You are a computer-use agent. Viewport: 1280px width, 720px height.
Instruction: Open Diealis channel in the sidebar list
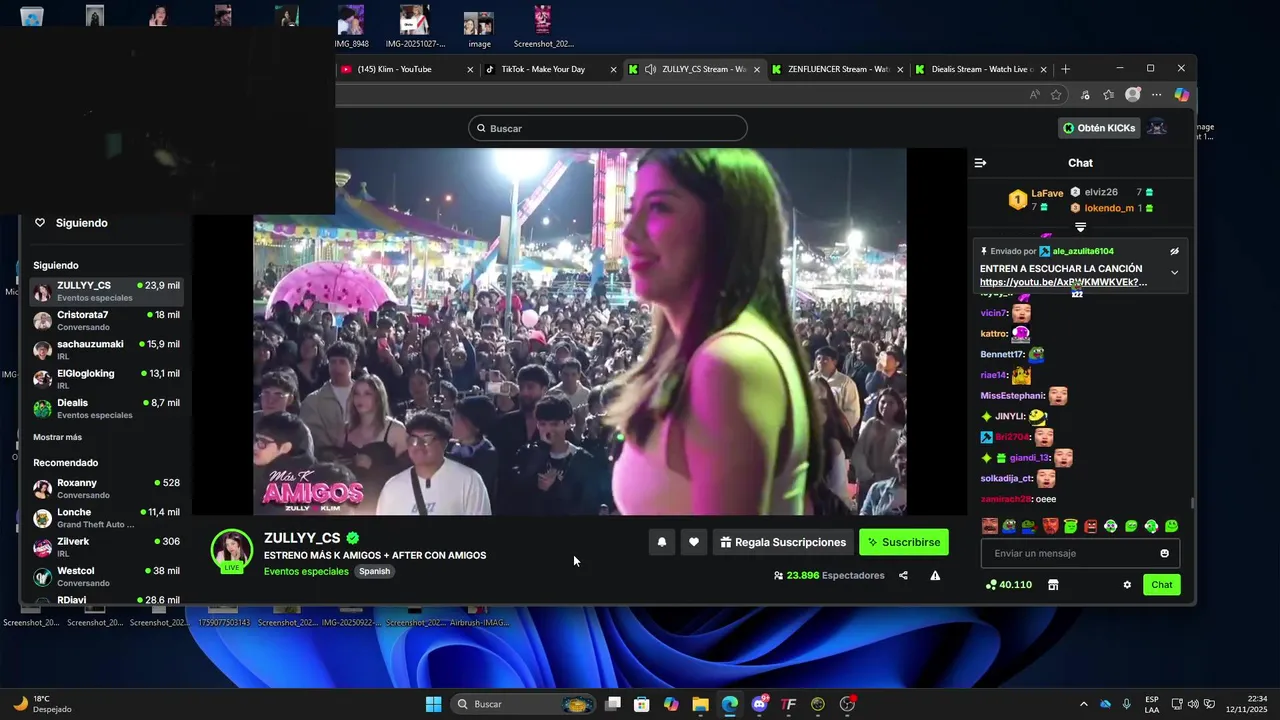click(x=106, y=408)
